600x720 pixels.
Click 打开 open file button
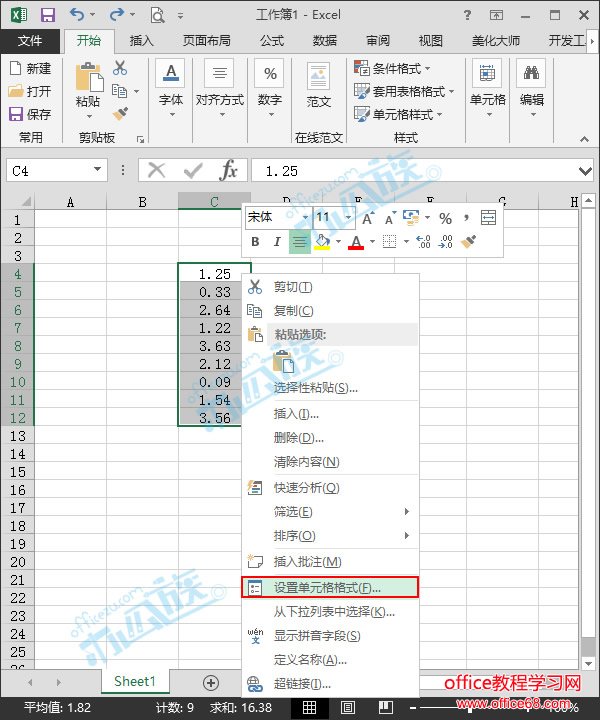pyautogui.click(x=30, y=91)
